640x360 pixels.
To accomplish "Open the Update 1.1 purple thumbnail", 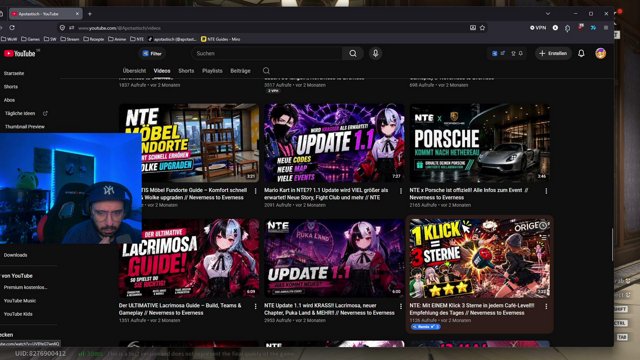I will point(334,143).
